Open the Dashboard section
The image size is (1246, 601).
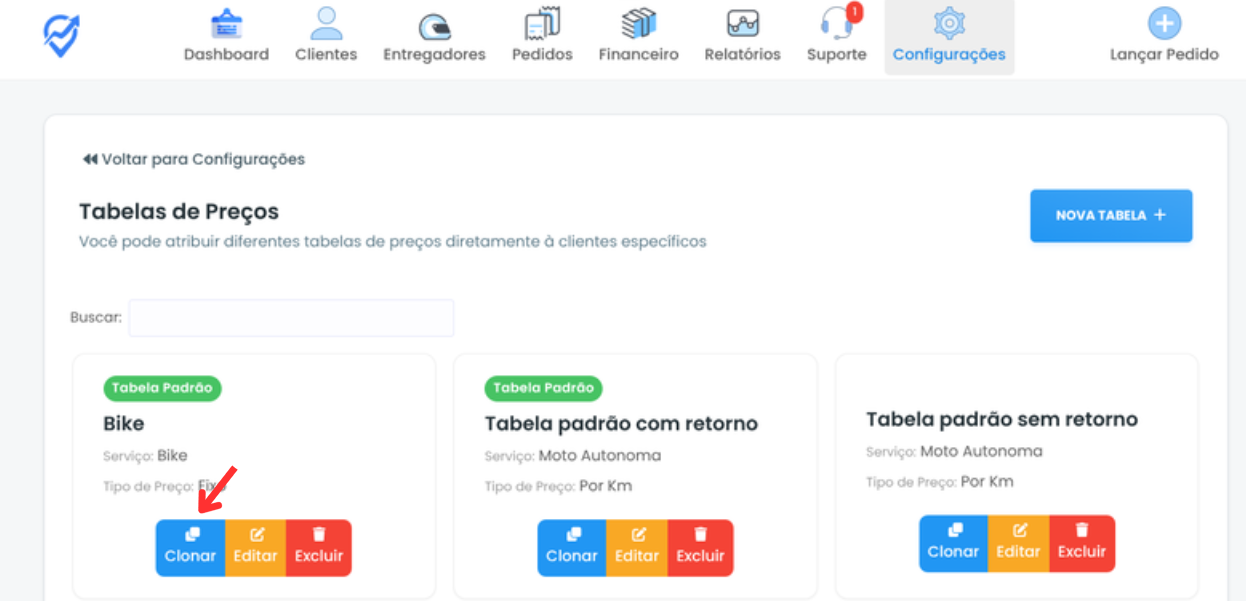coord(226,37)
